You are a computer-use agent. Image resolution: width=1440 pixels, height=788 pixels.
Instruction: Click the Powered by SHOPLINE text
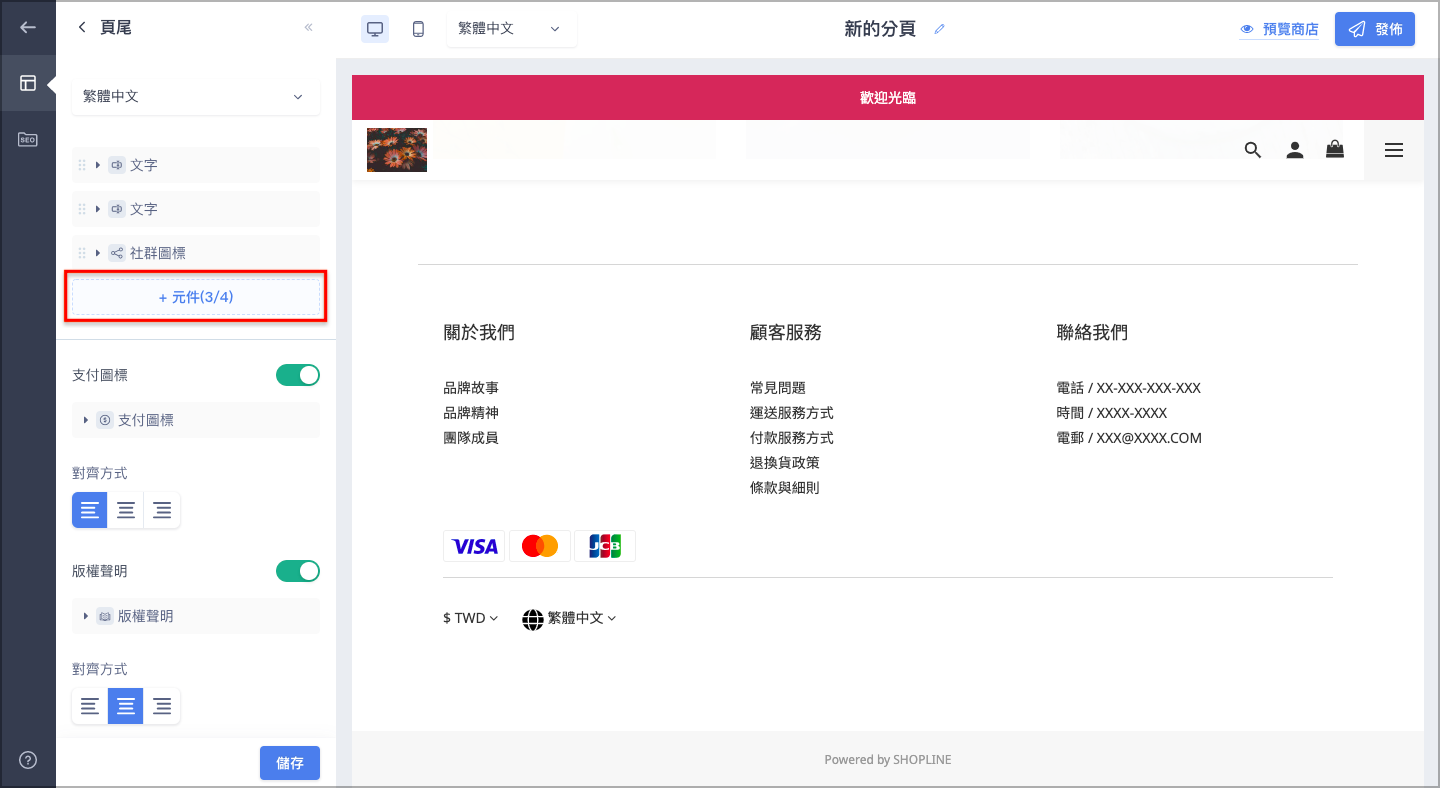point(888,760)
